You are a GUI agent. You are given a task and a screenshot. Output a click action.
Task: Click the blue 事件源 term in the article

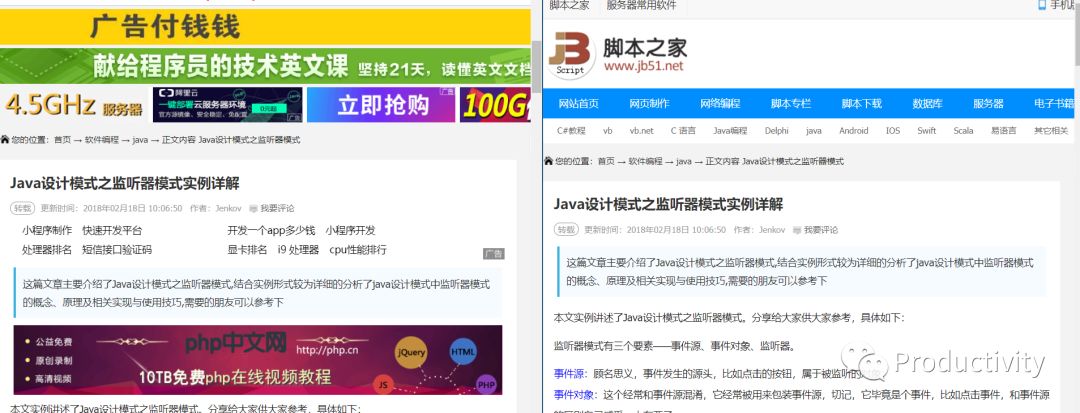pos(569,374)
